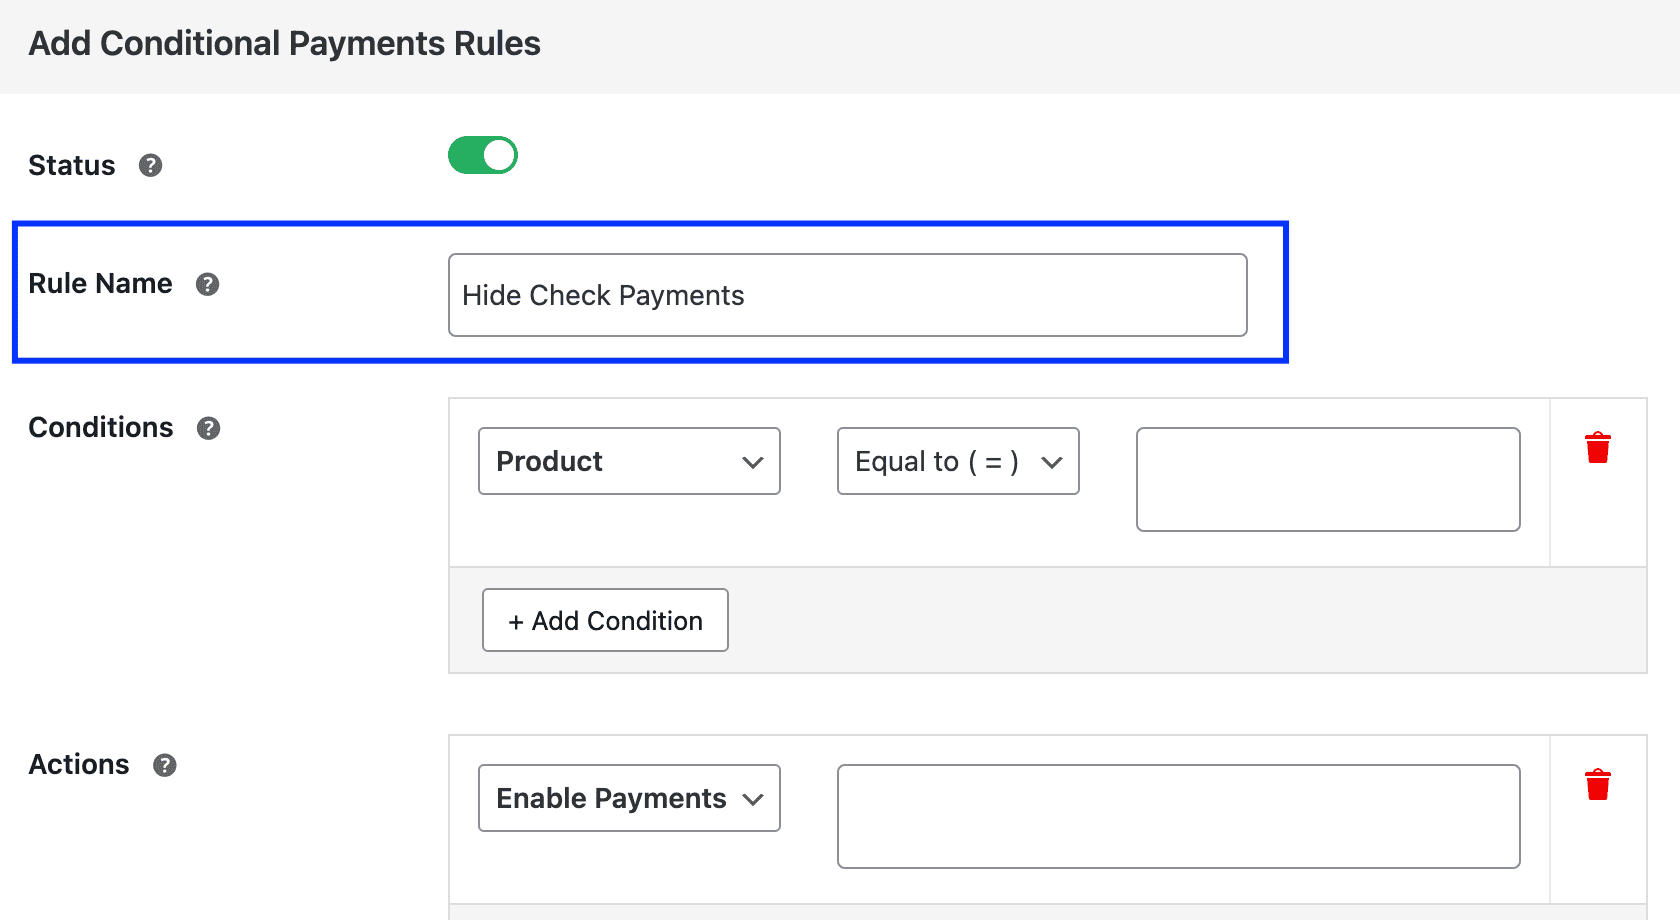
Task: Open the Conditions help icon
Action: click(x=208, y=428)
